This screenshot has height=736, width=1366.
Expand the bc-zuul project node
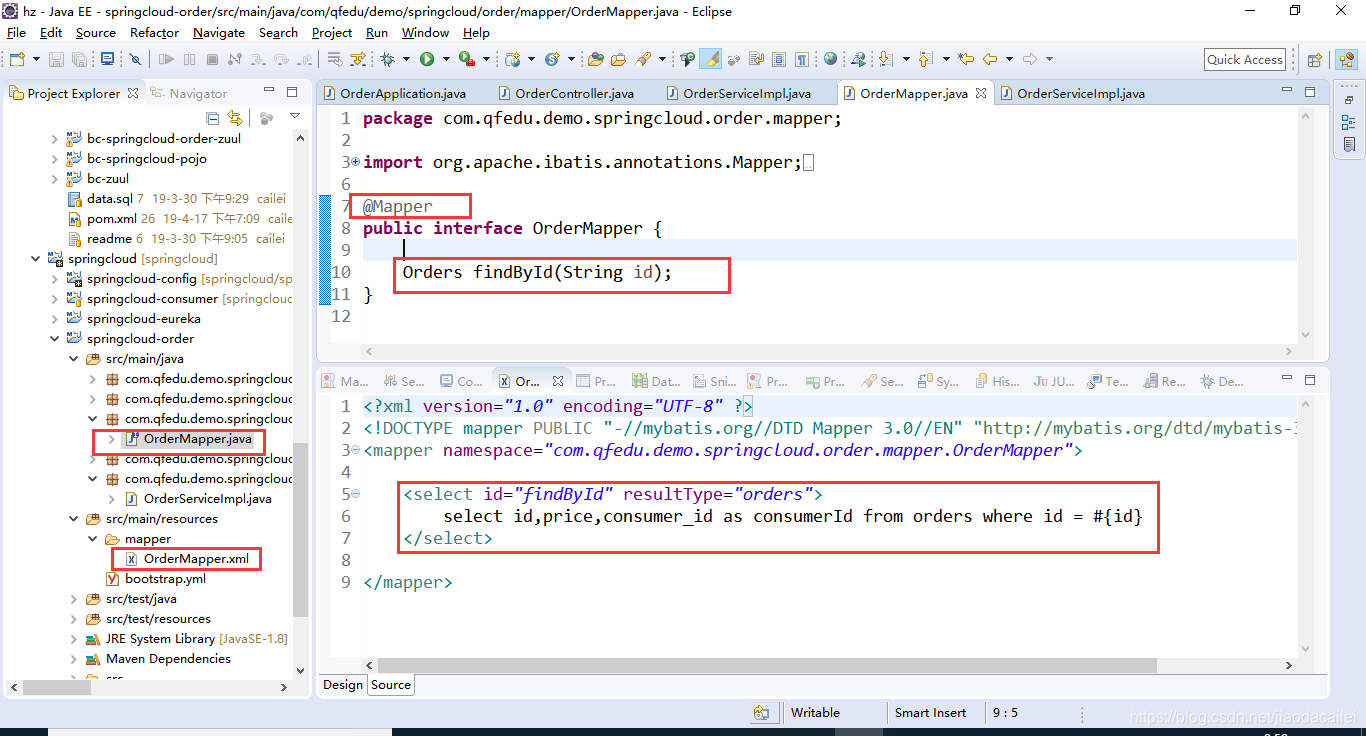[x=54, y=179]
